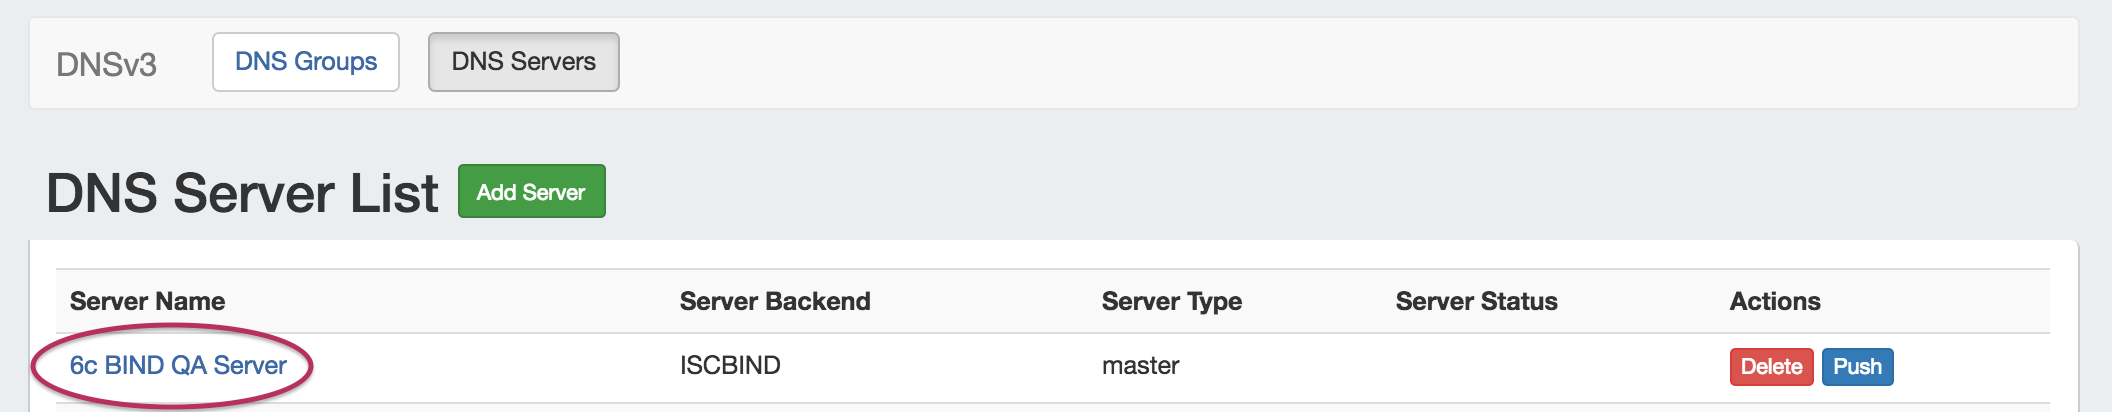This screenshot has height=412, width=2112.
Task: Click the table header row between Status and Actions
Action: (x=1645, y=302)
